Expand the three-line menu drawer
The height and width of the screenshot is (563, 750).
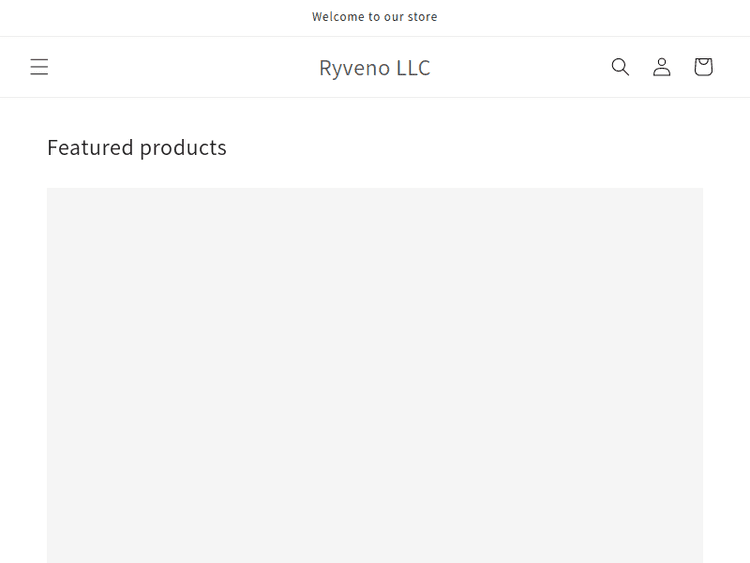pyautogui.click(x=39, y=67)
